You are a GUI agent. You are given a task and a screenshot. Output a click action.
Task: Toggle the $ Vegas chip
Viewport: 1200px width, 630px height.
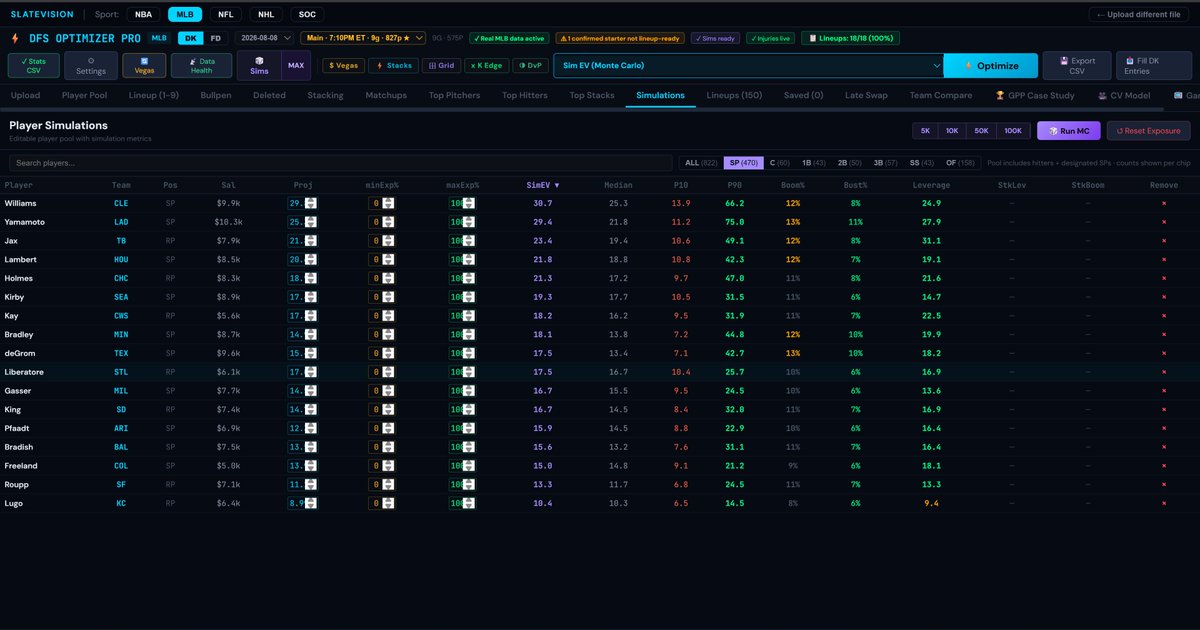343,65
